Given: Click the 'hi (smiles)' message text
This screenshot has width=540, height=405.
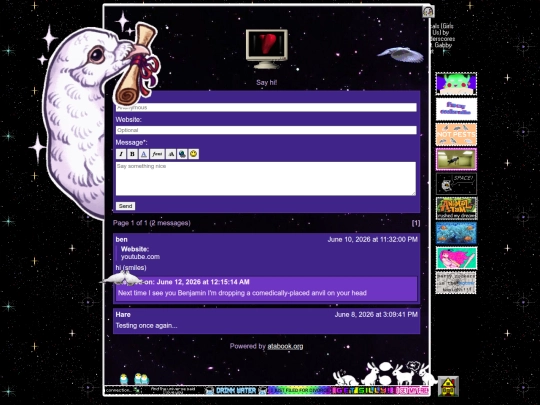Looking at the screenshot, I should (131, 268).
